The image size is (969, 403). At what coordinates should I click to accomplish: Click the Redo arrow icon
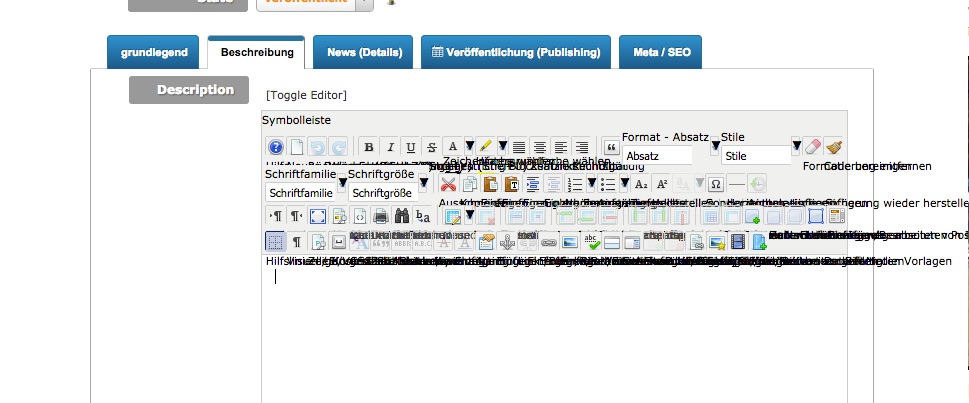pyautogui.click(x=338, y=147)
